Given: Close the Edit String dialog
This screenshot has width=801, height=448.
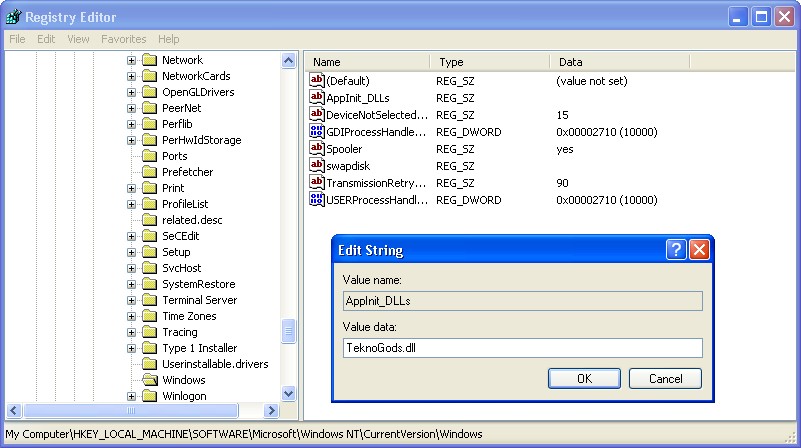Looking at the screenshot, I should point(699,250).
